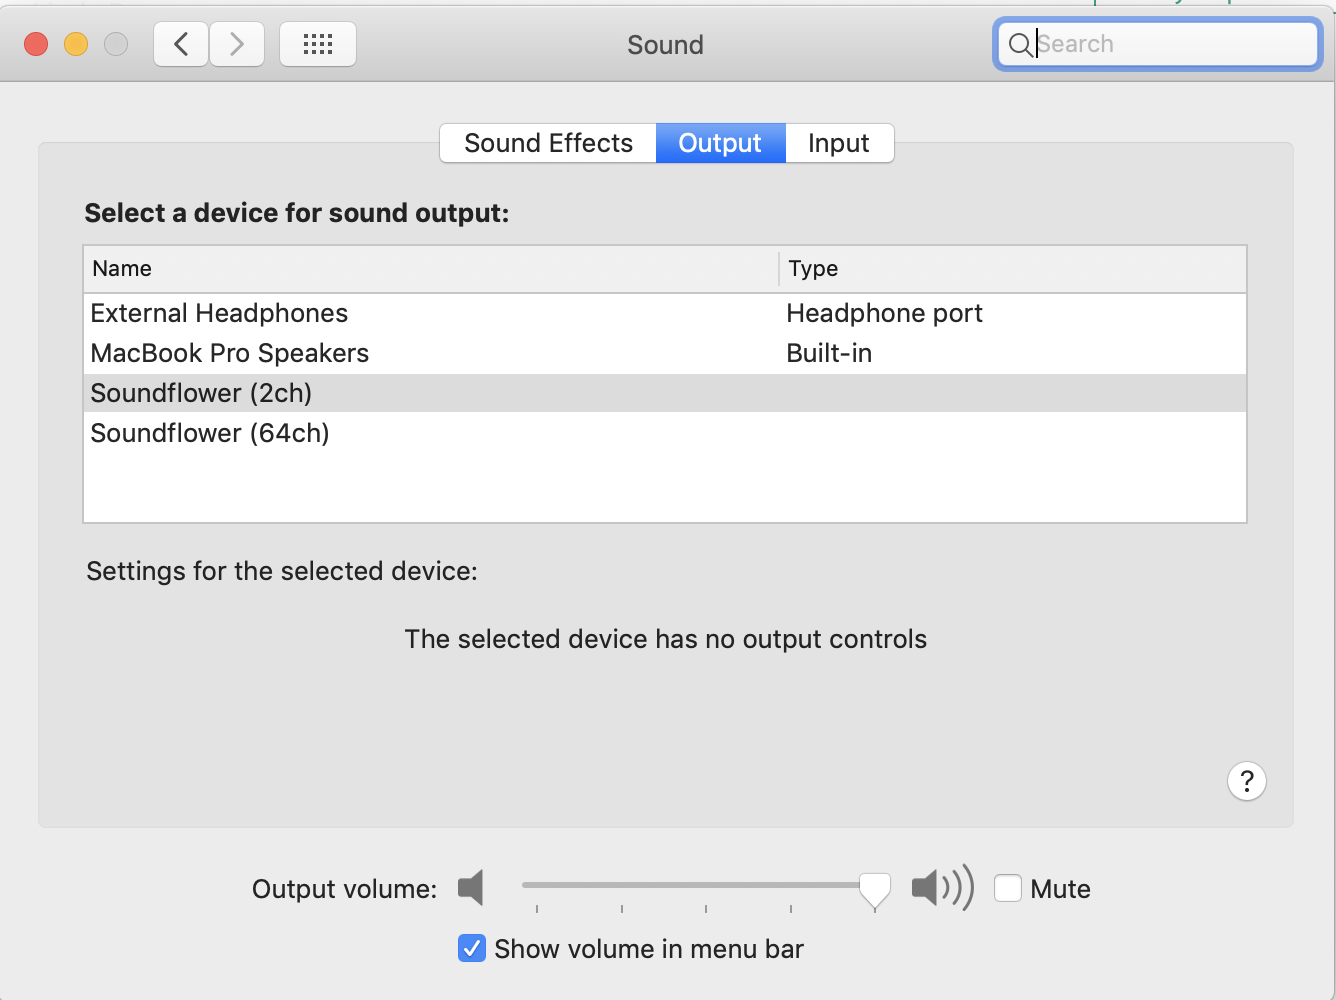This screenshot has width=1336, height=1000.
Task: Switch to the Input tab
Action: pos(838,143)
